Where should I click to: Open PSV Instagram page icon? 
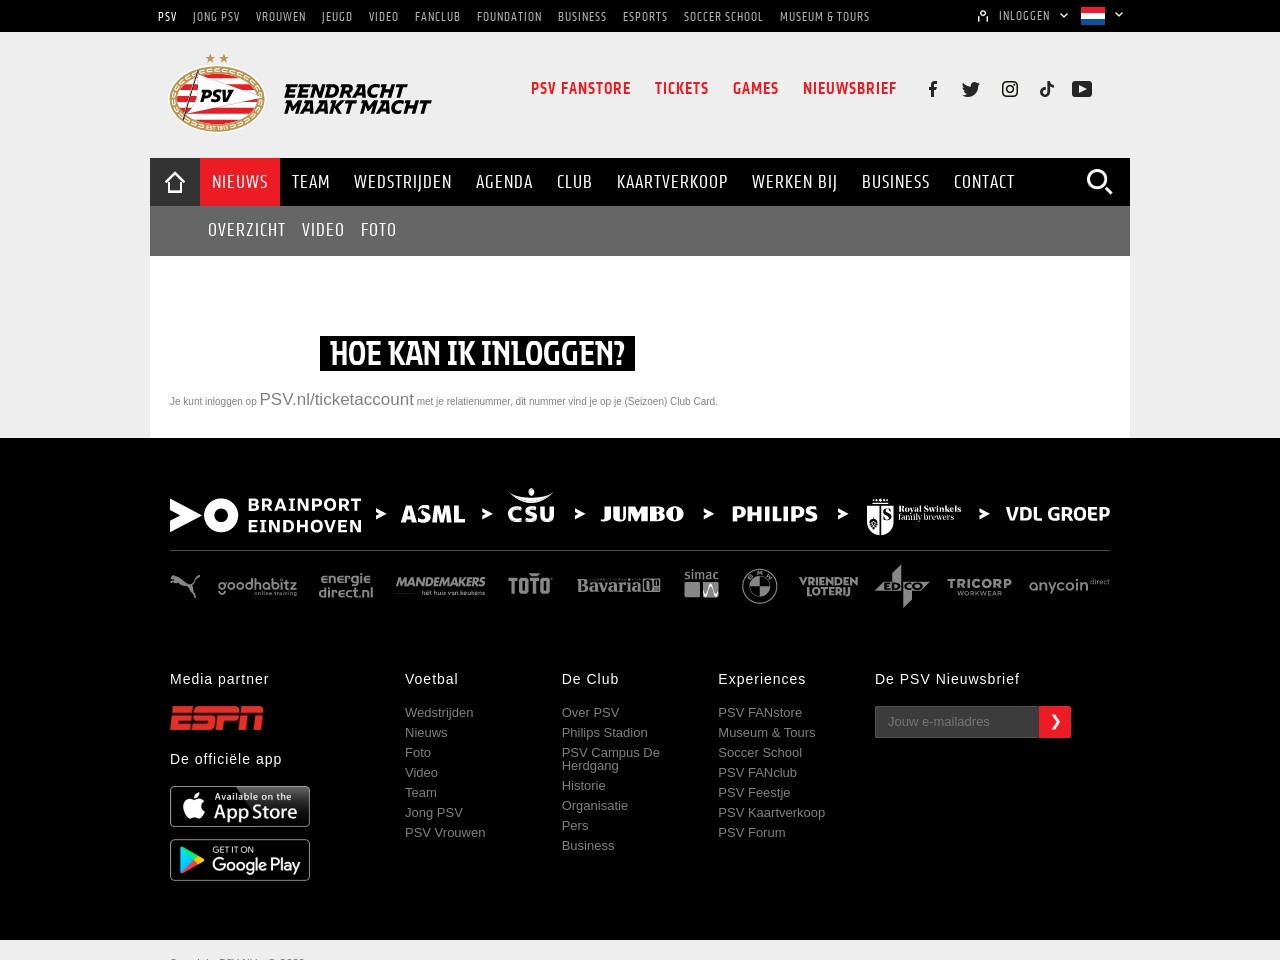click(1010, 89)
